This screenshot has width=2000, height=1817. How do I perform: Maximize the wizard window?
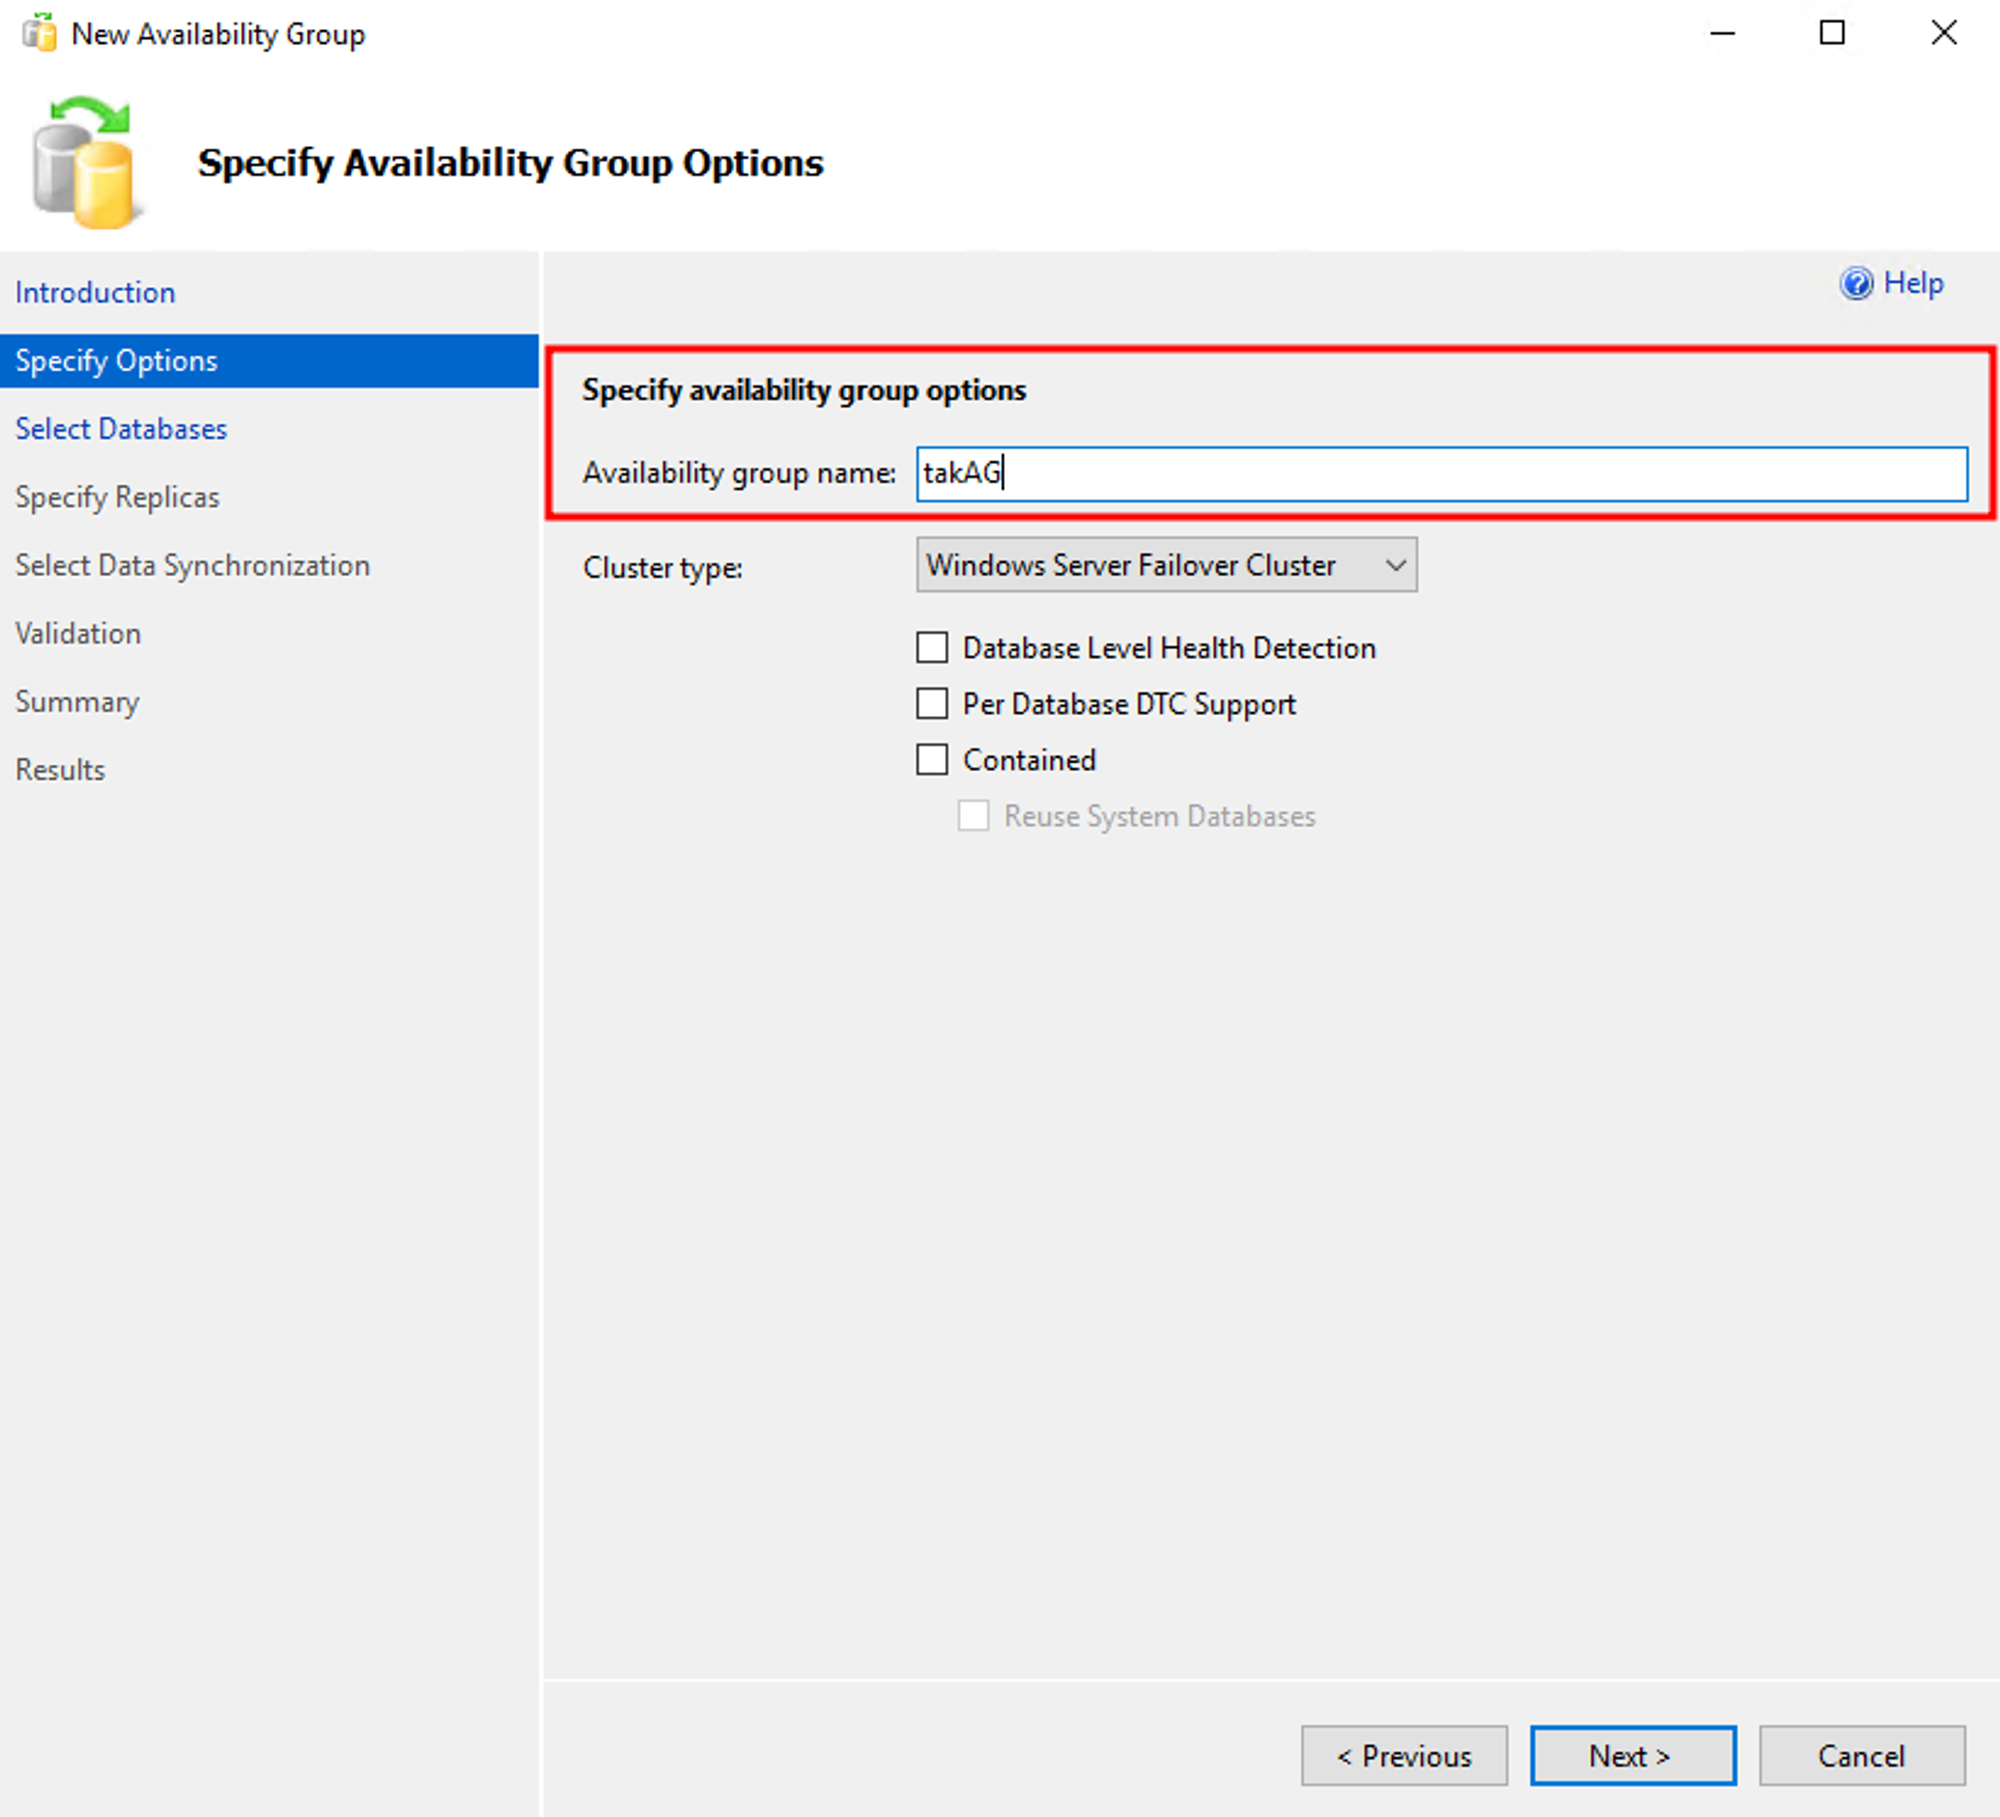point(1832,33)
